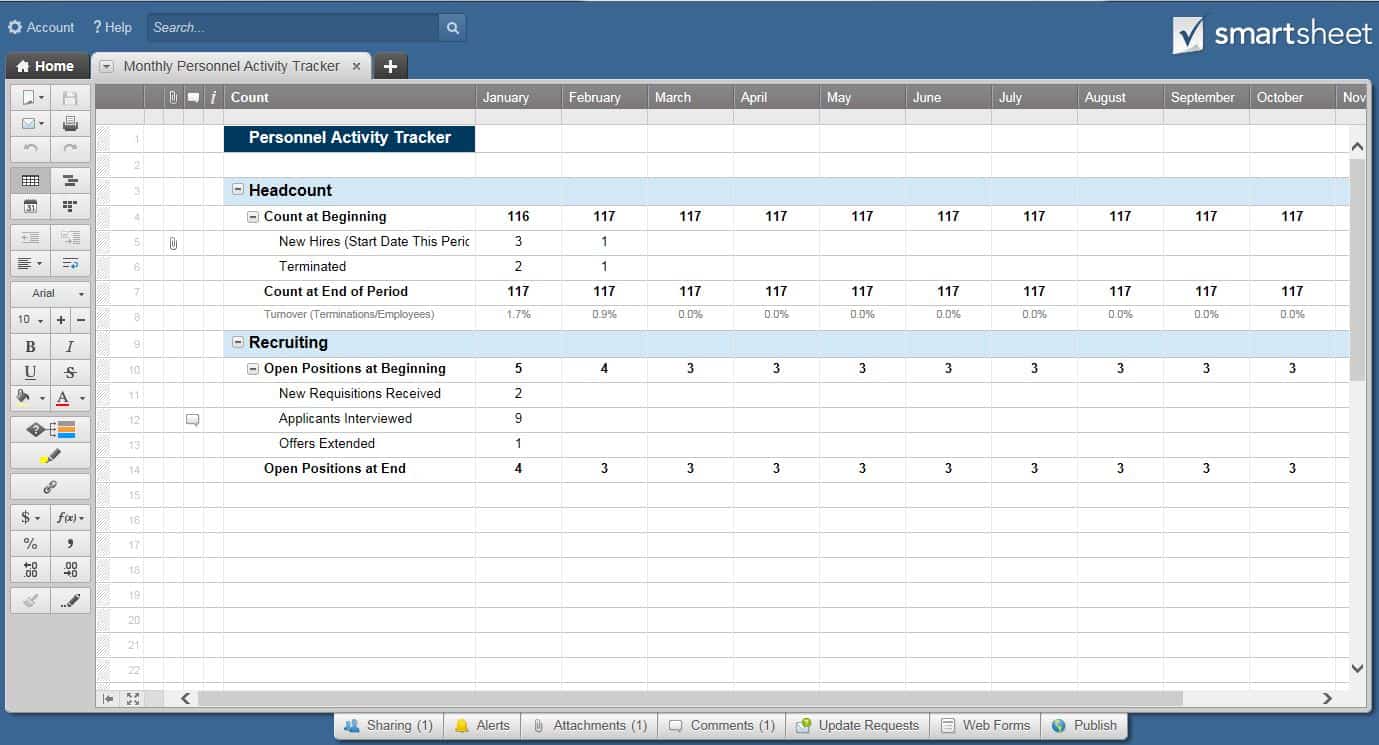1379x745 pixels.
Task: Toggle underline formatting
Action: click(x=29, y=372)
